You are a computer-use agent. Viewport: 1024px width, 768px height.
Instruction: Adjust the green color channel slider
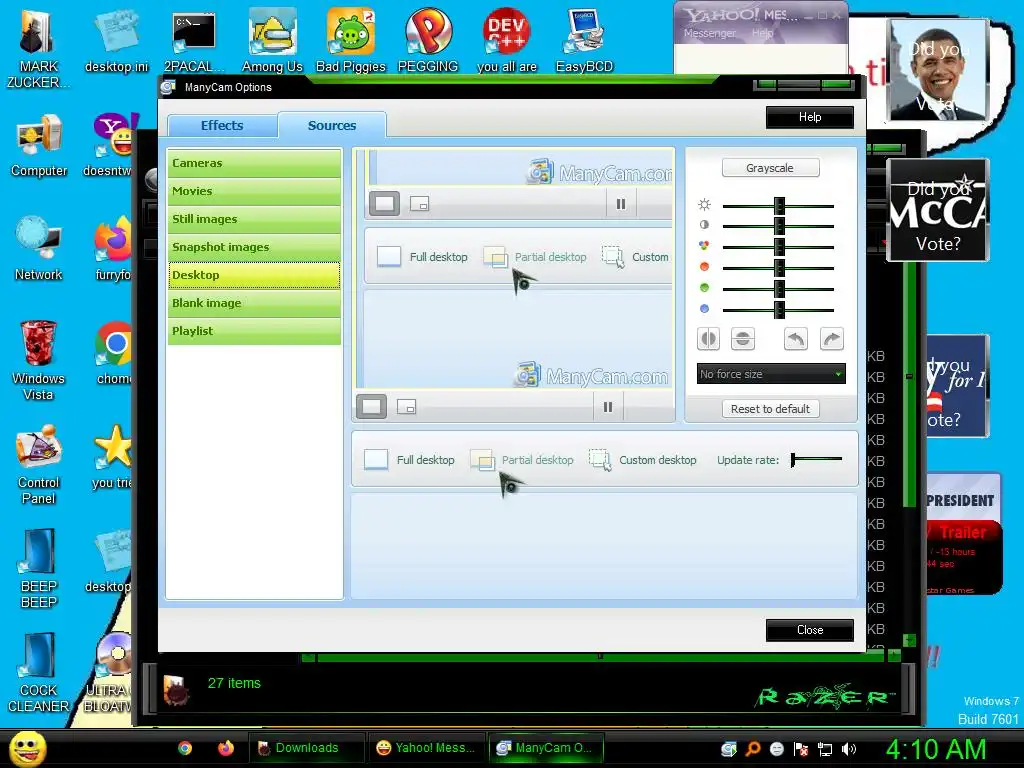(778, 289)
